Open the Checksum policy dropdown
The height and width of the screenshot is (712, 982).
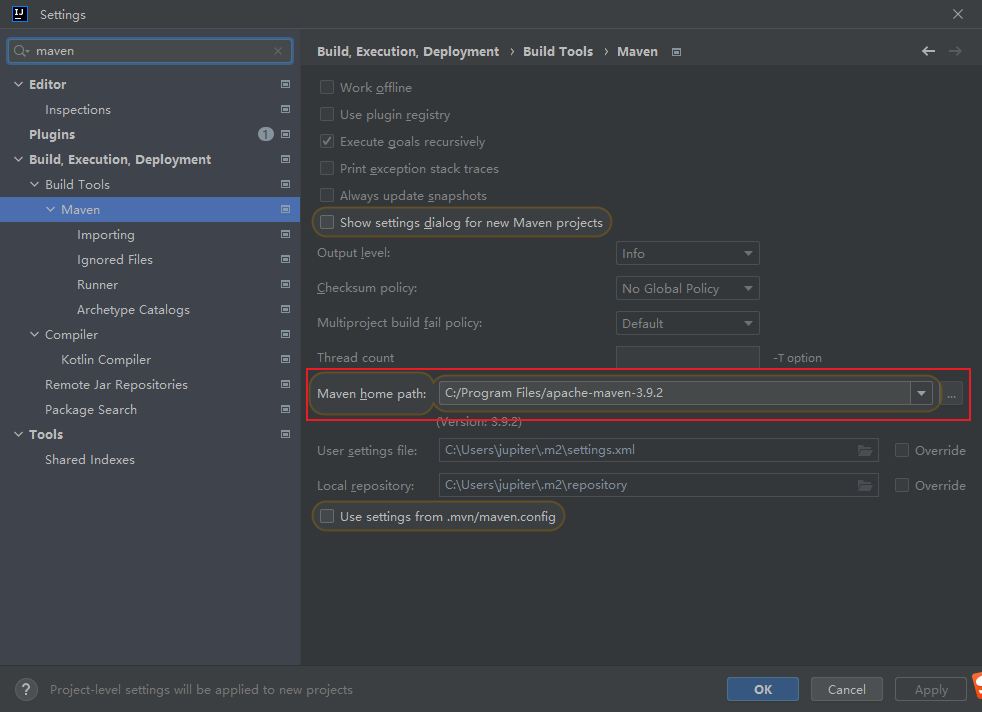[688, 288]
